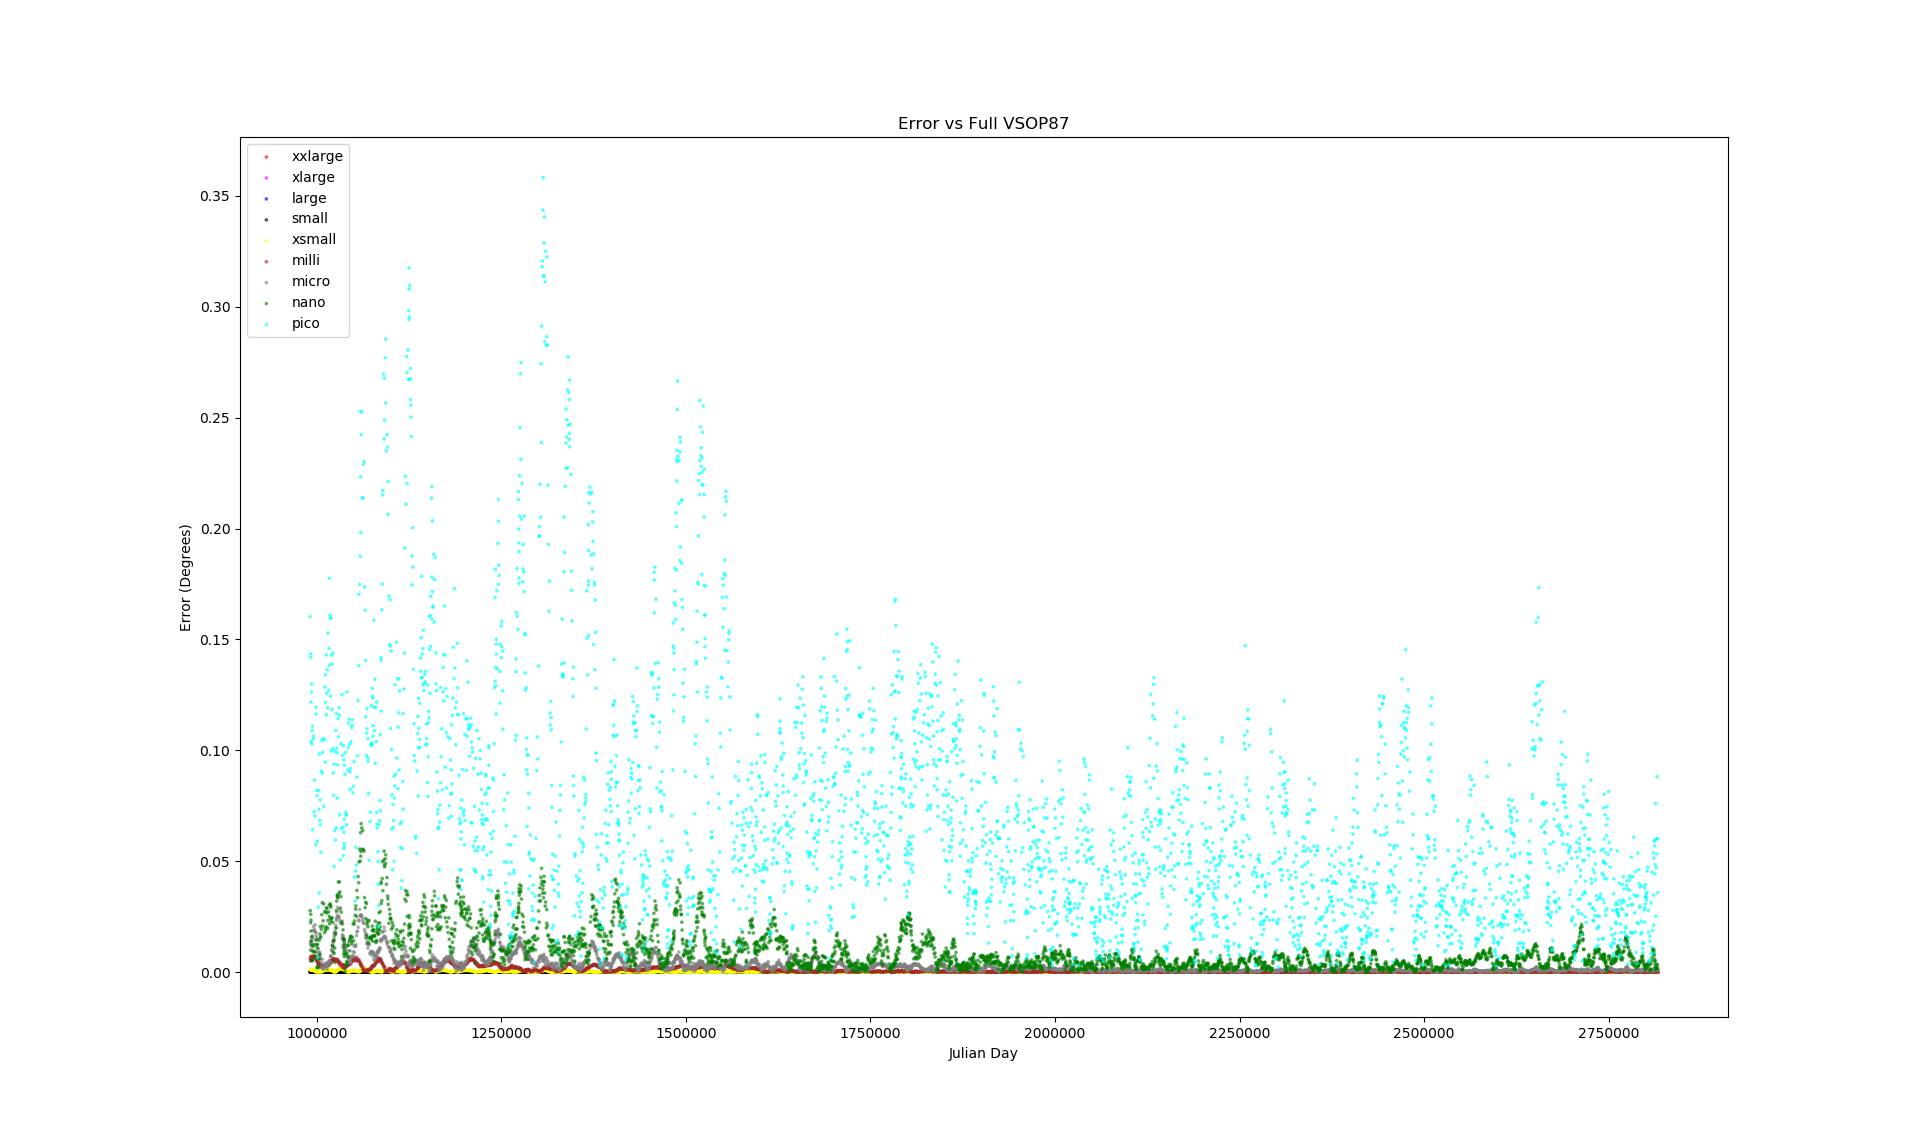Click the xxlarge legend marker dot

click(x=266, y=156)
